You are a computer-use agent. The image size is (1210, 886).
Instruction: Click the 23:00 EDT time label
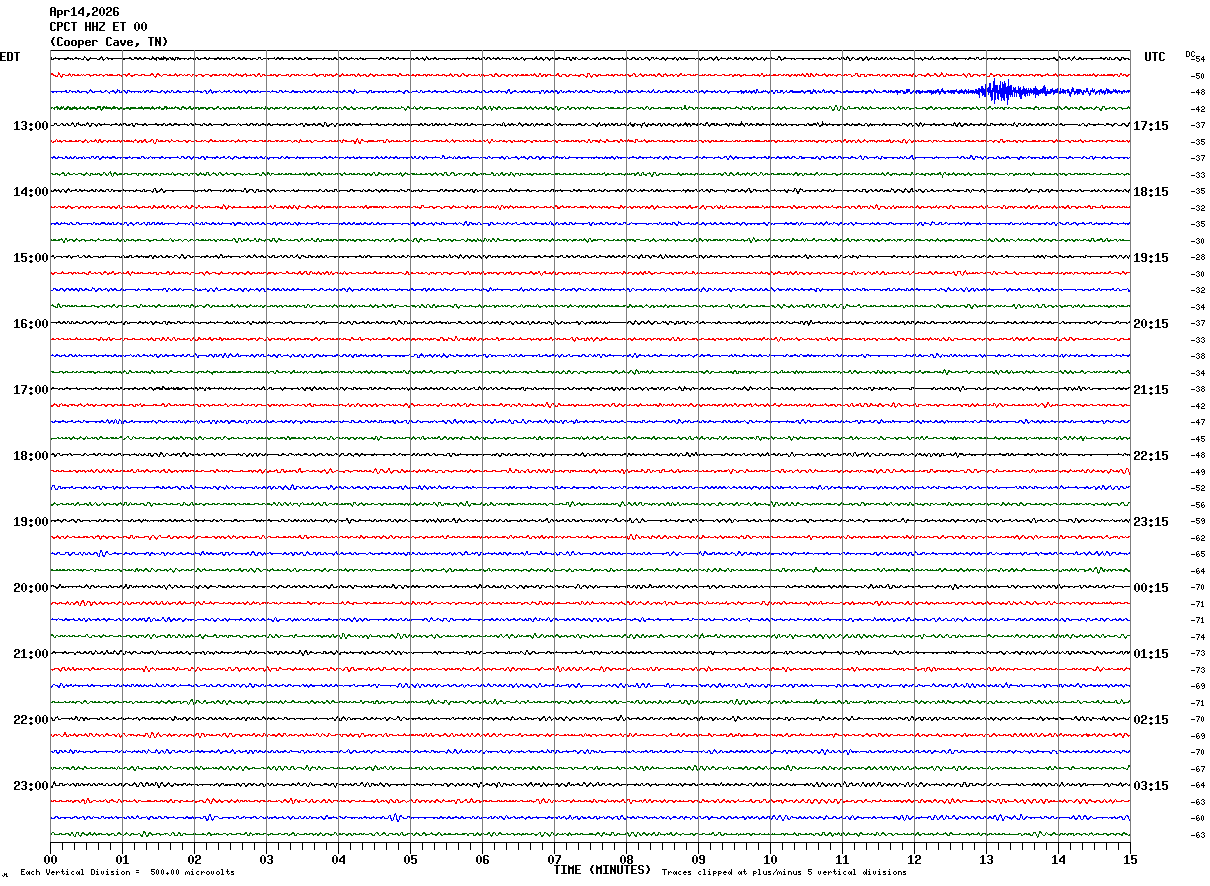coord(30,786)
